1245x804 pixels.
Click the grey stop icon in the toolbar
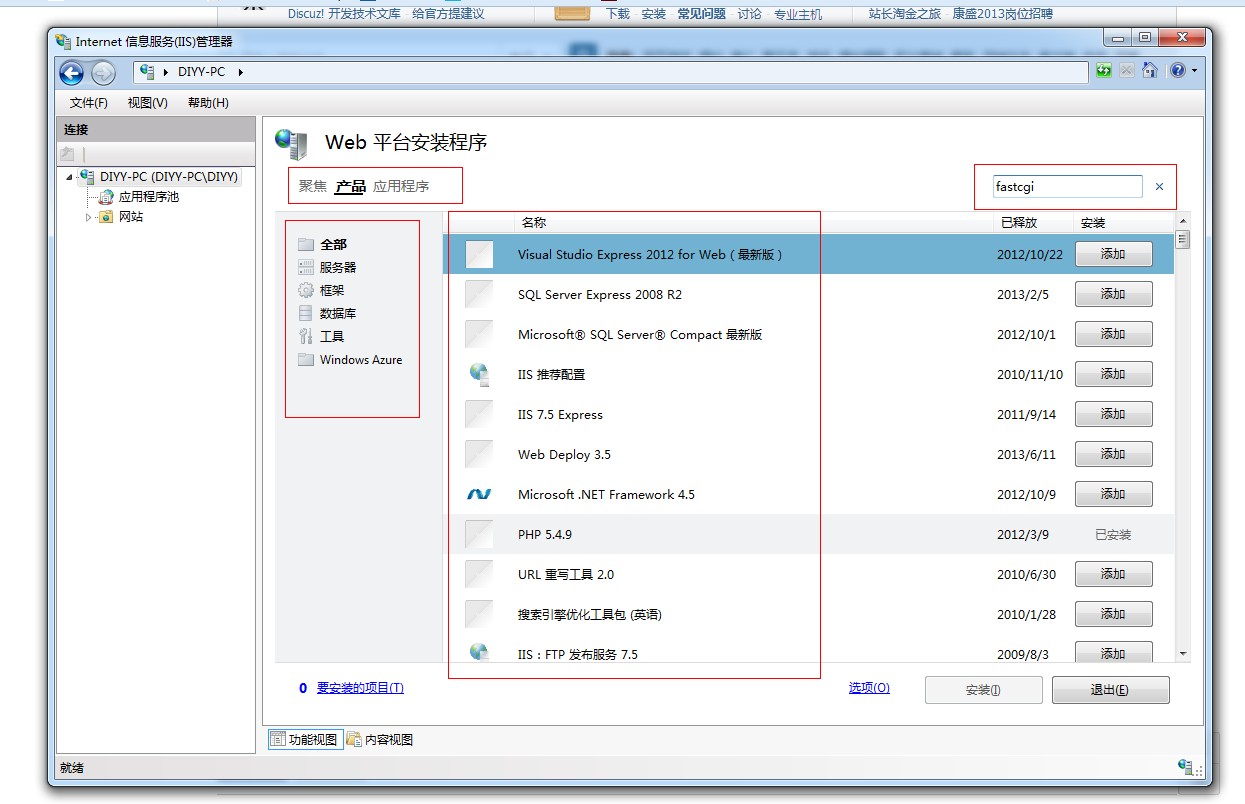[x=1127, y=71]
